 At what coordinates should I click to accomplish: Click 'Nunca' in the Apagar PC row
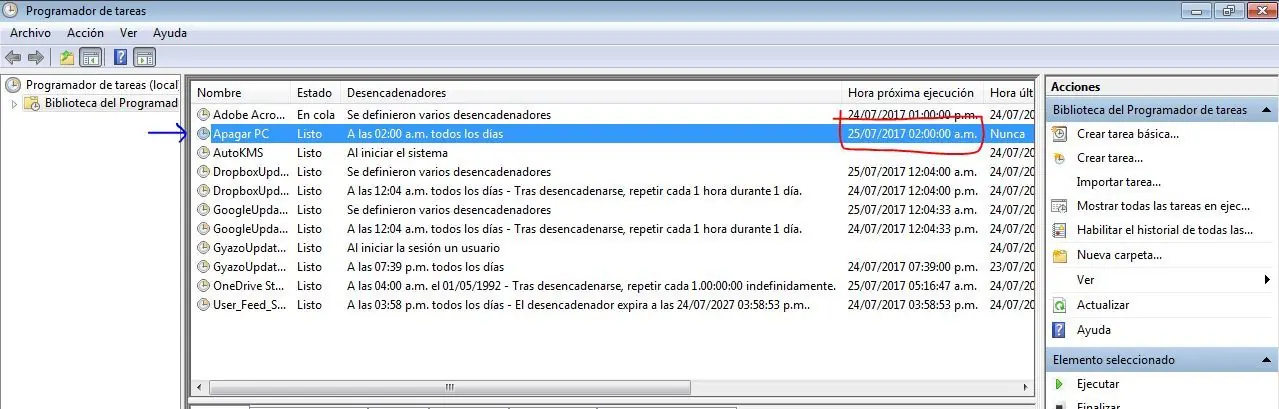(1007, 134)
